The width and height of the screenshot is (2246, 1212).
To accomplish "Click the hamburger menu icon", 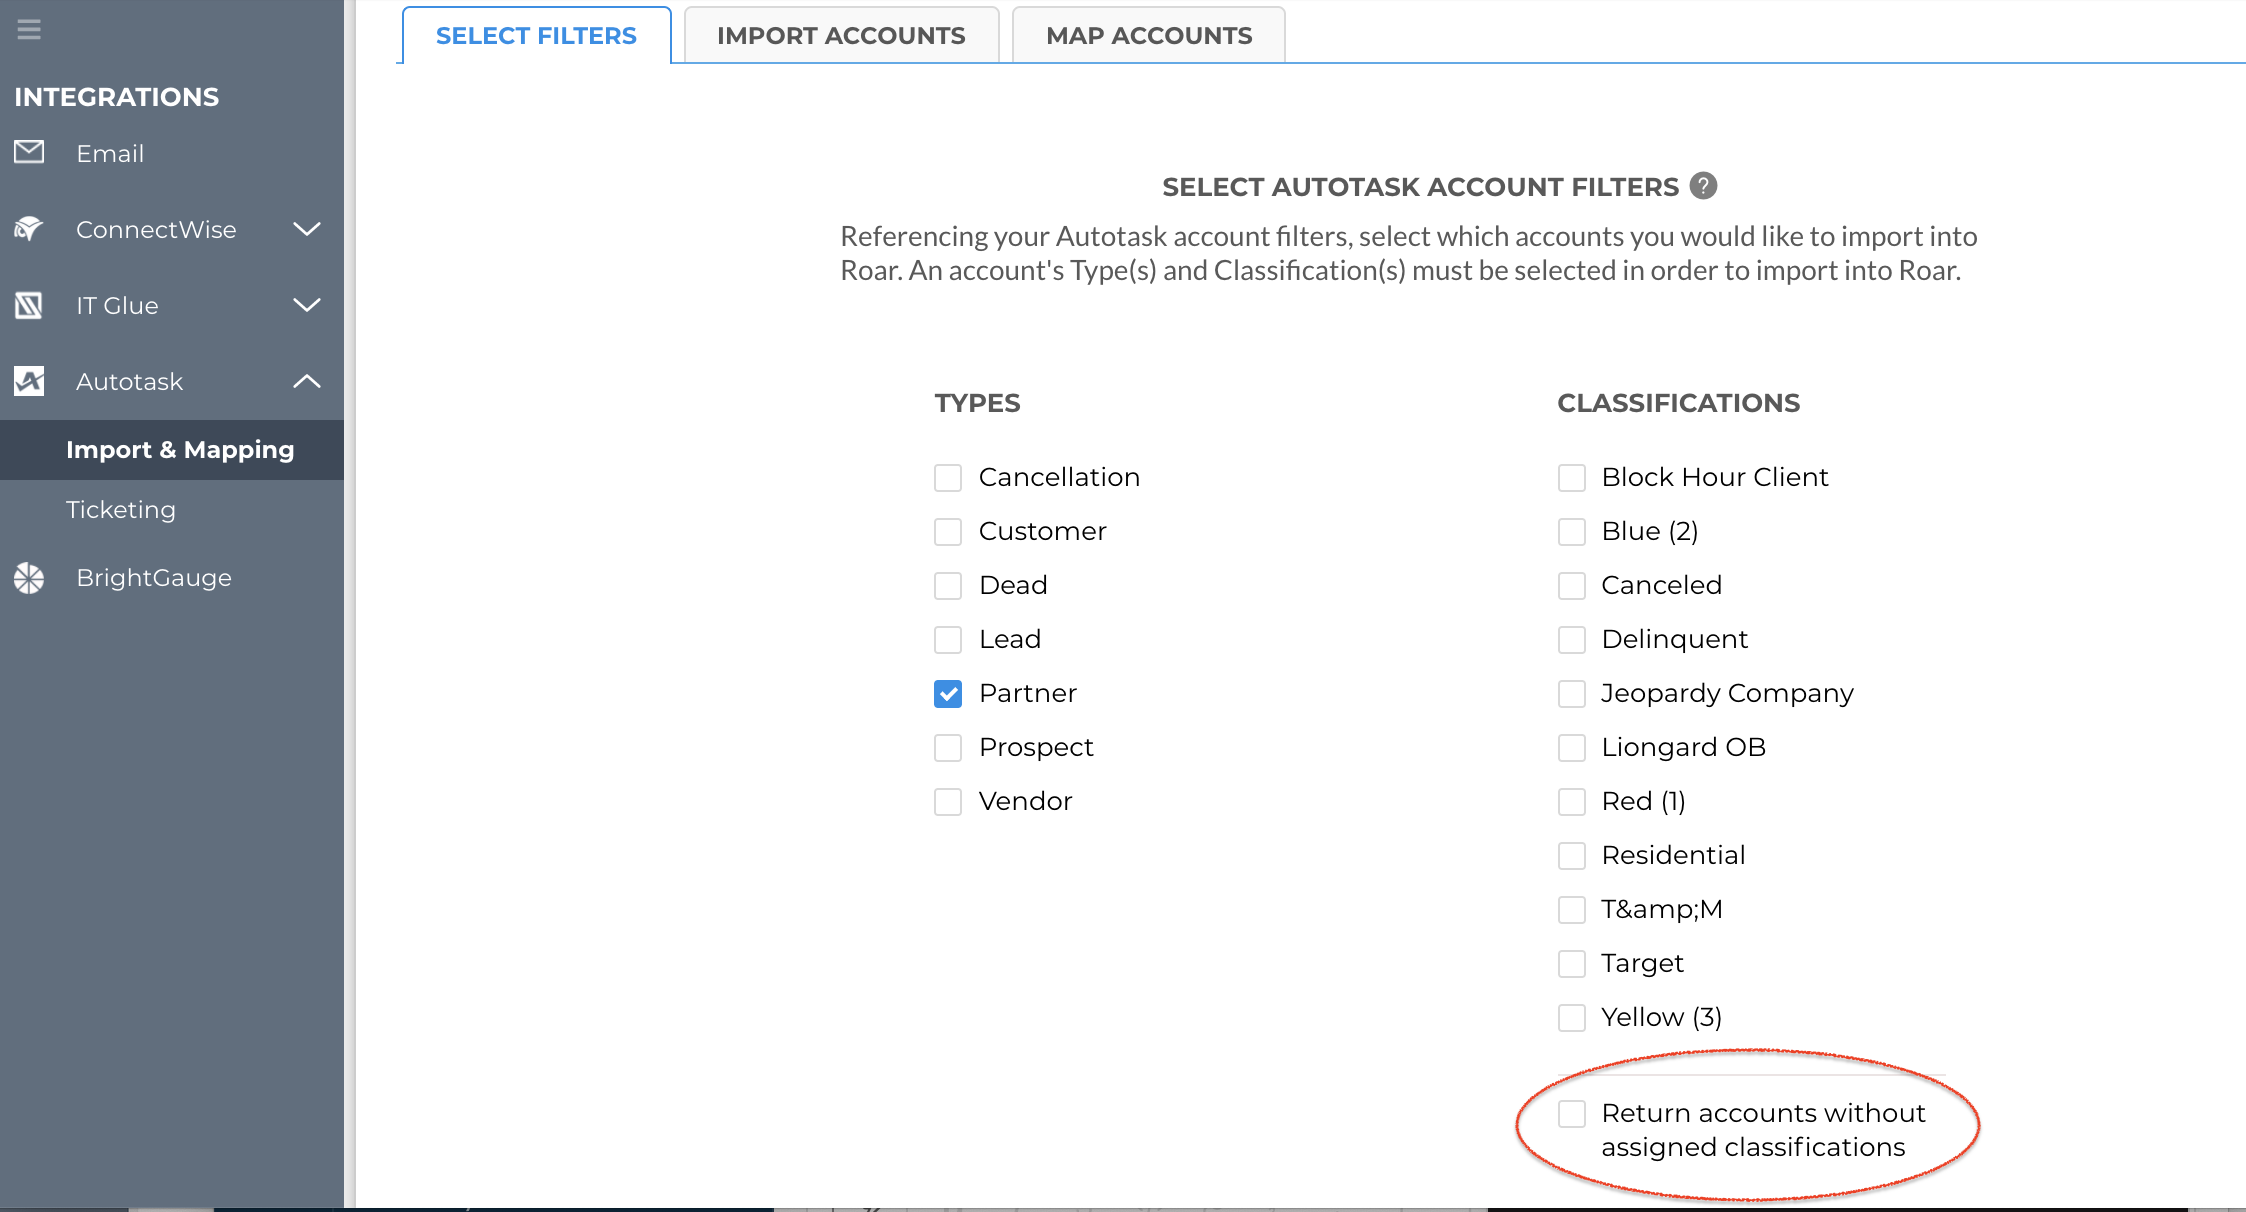I will tap(29, 29).
